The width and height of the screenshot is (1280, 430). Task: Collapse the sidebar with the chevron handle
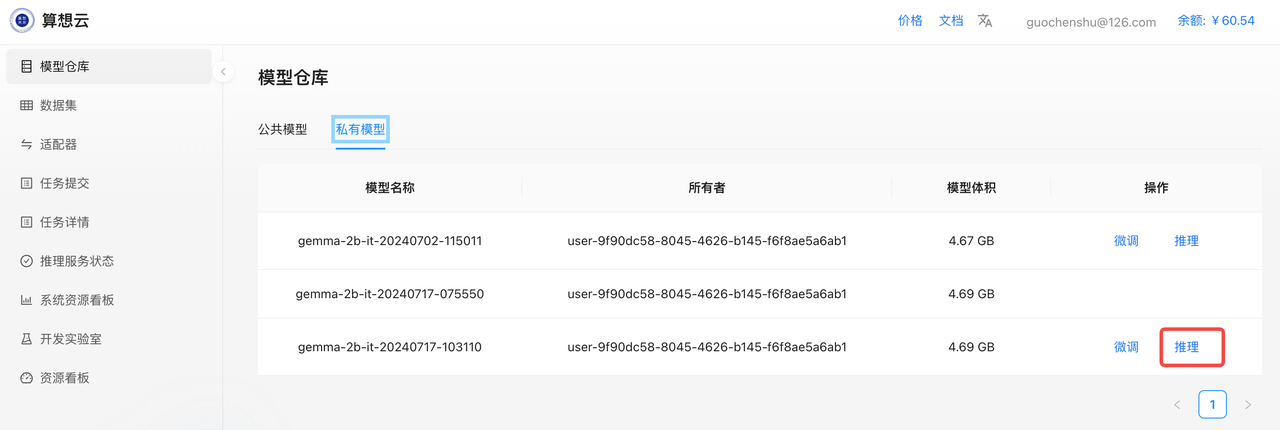(223, 72)
